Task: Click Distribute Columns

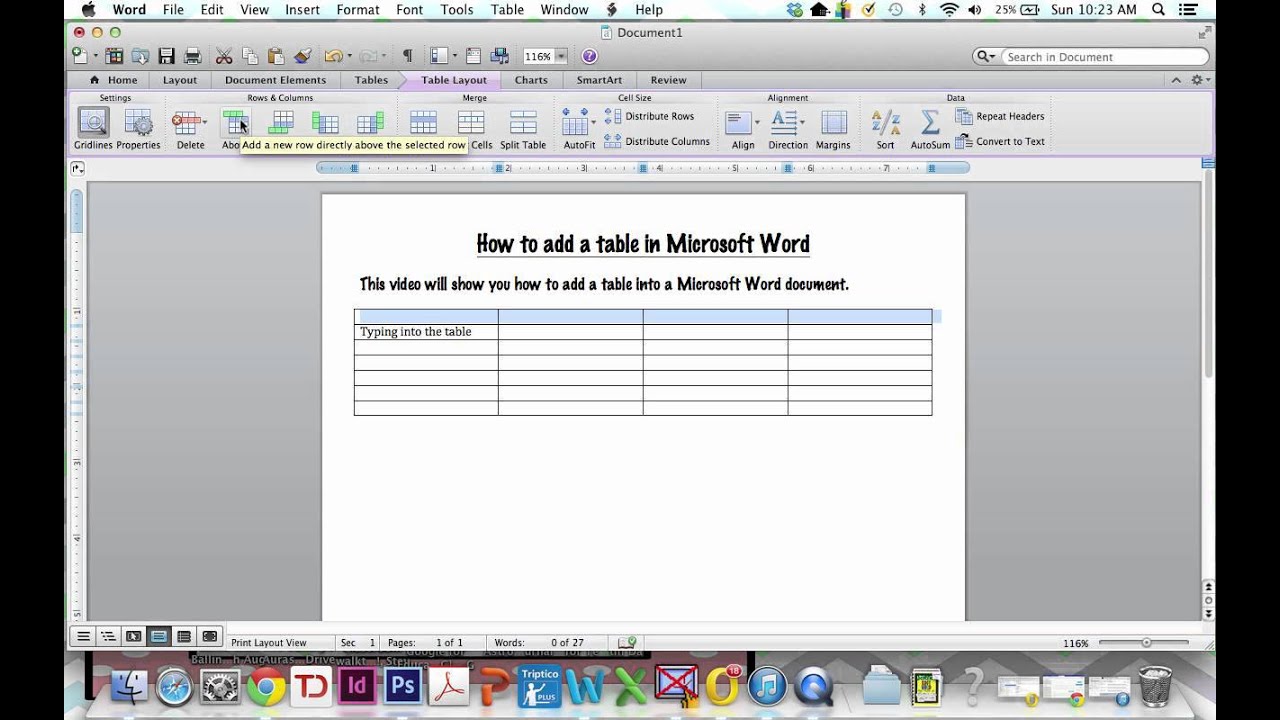Action: tap(658, 141)
